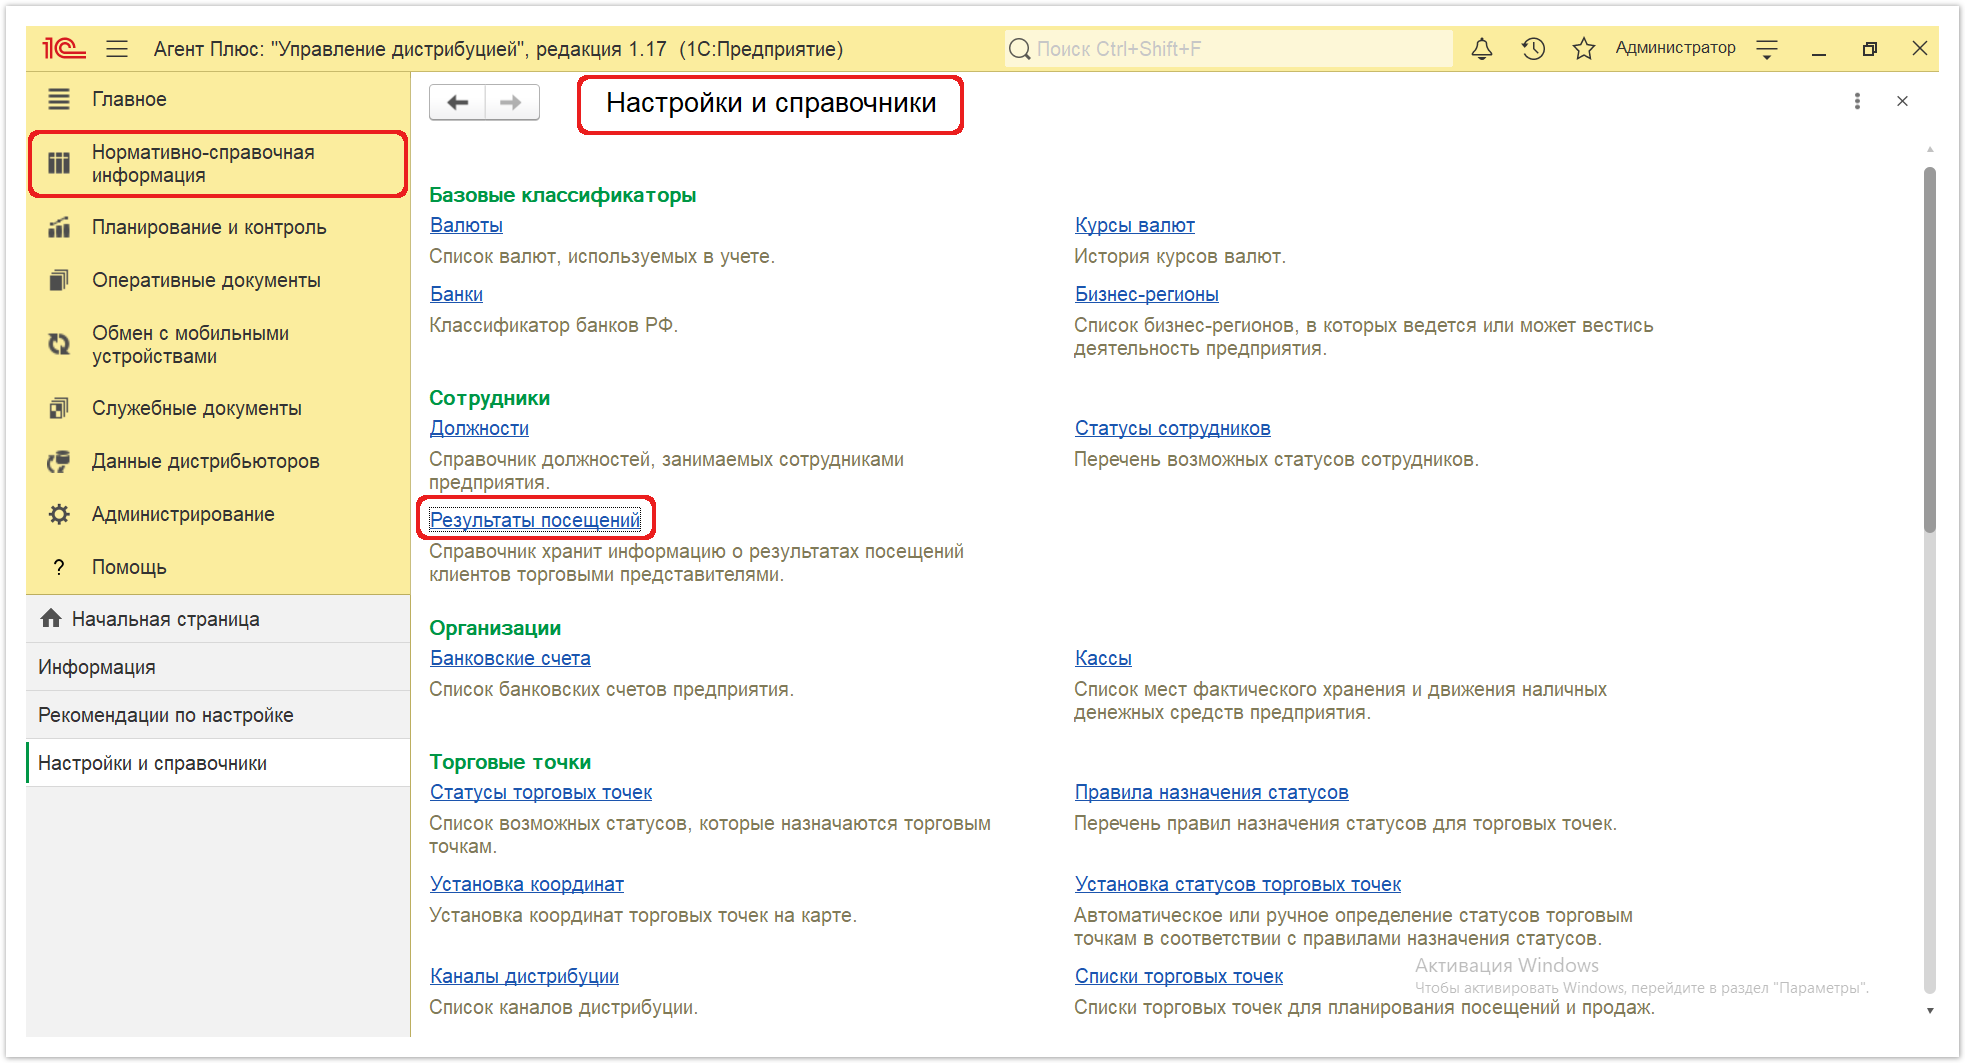Click the Помощь question mark icon
Image resolution: width=1965 pixels, height=1063 pixels.
click(59, 567)
